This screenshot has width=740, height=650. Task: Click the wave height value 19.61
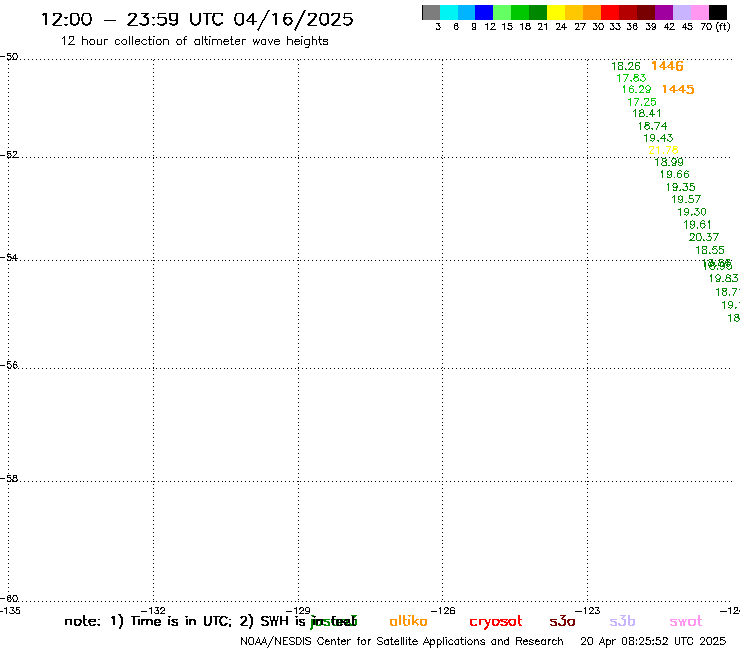(697, 225)
